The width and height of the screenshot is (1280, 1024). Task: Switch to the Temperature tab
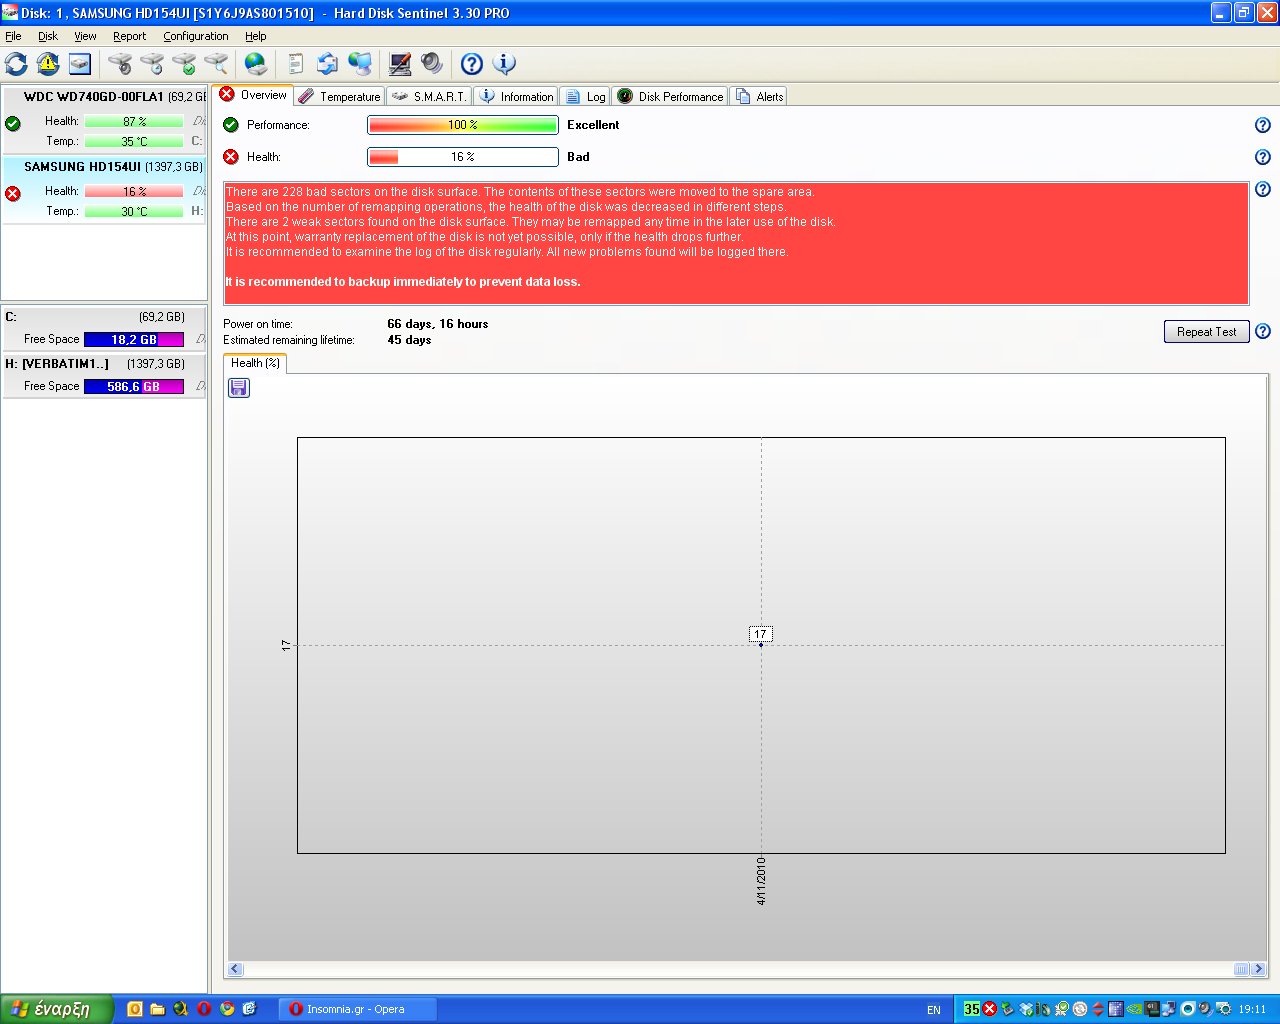click(x=339, y=97)
